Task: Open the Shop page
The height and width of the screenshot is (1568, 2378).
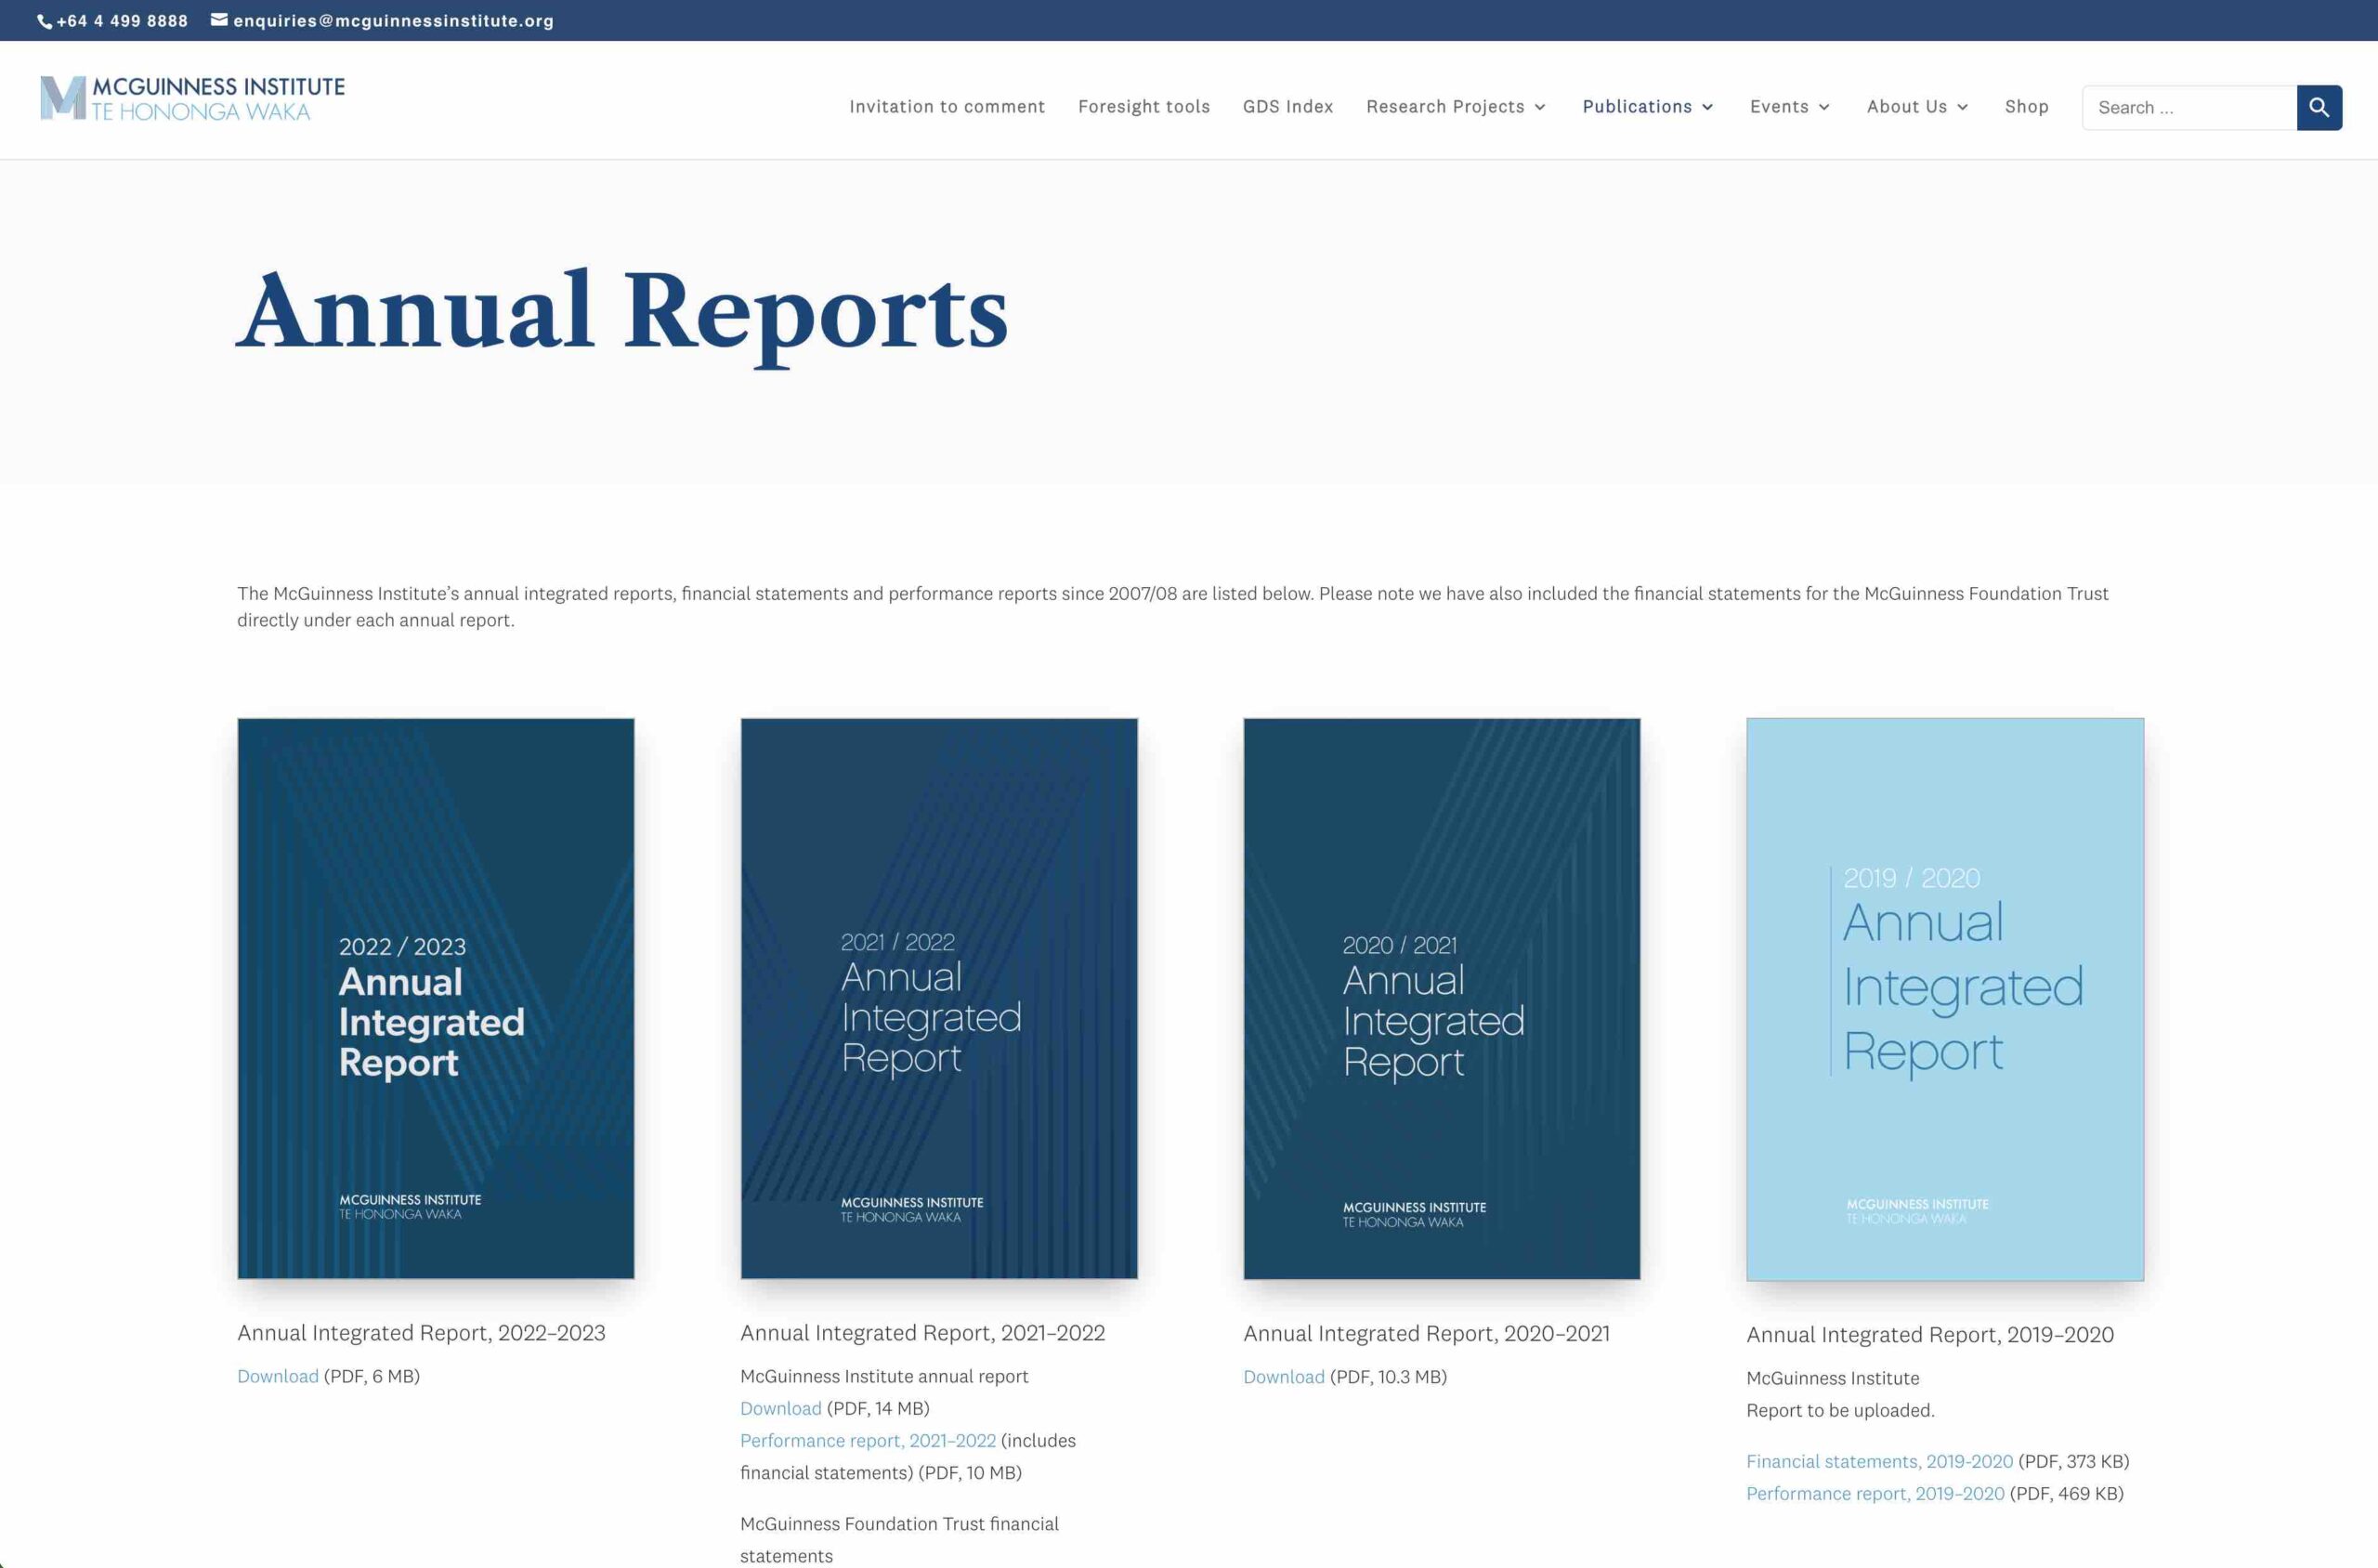Action: (2026, 107)
